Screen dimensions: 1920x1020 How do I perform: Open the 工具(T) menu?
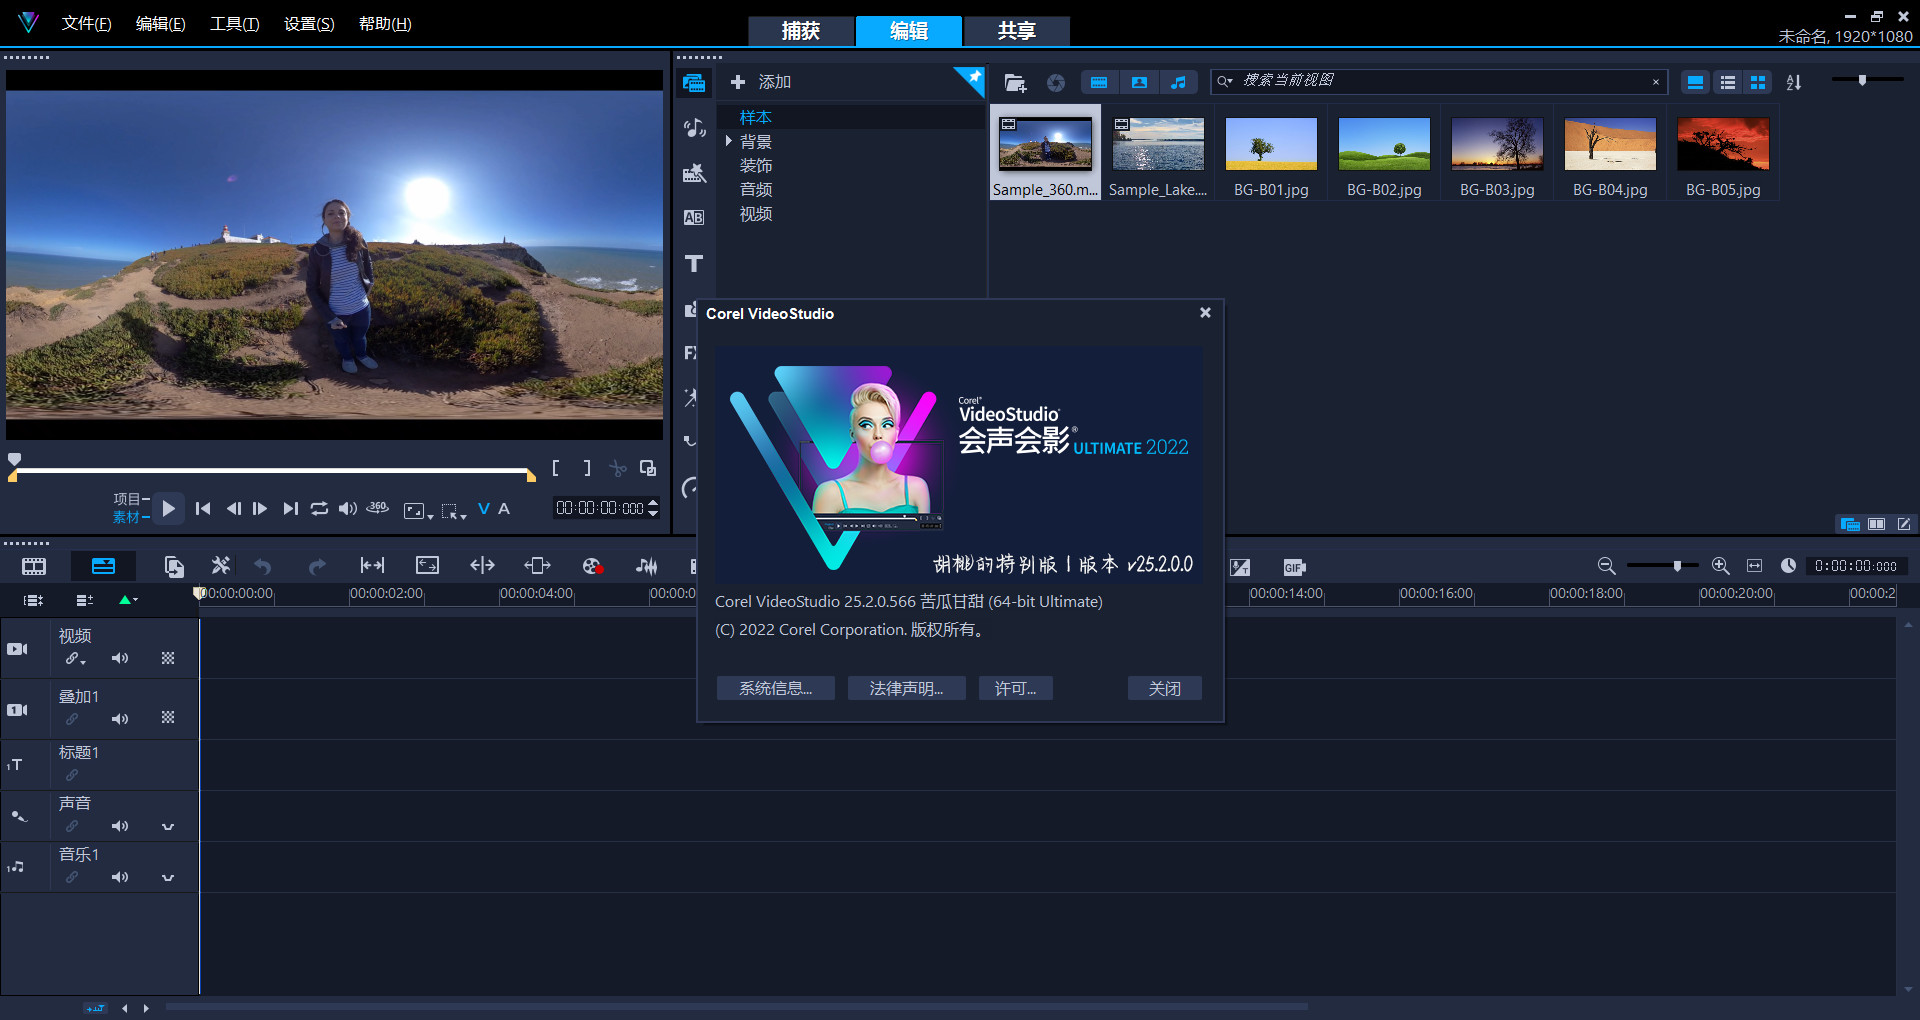[234, 23]
